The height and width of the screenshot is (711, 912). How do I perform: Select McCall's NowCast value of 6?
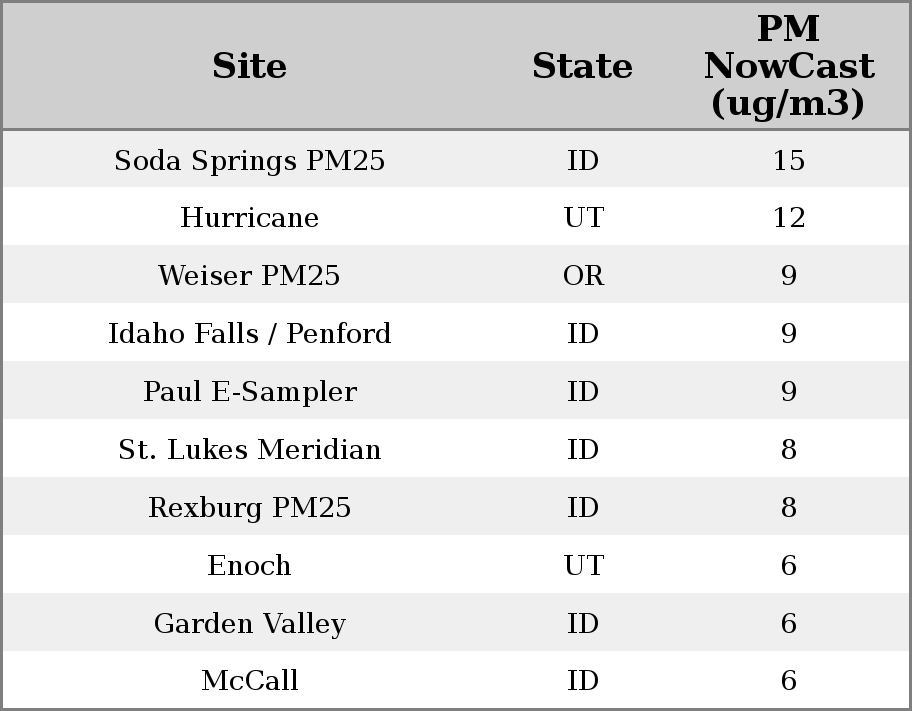coord(788,681)
